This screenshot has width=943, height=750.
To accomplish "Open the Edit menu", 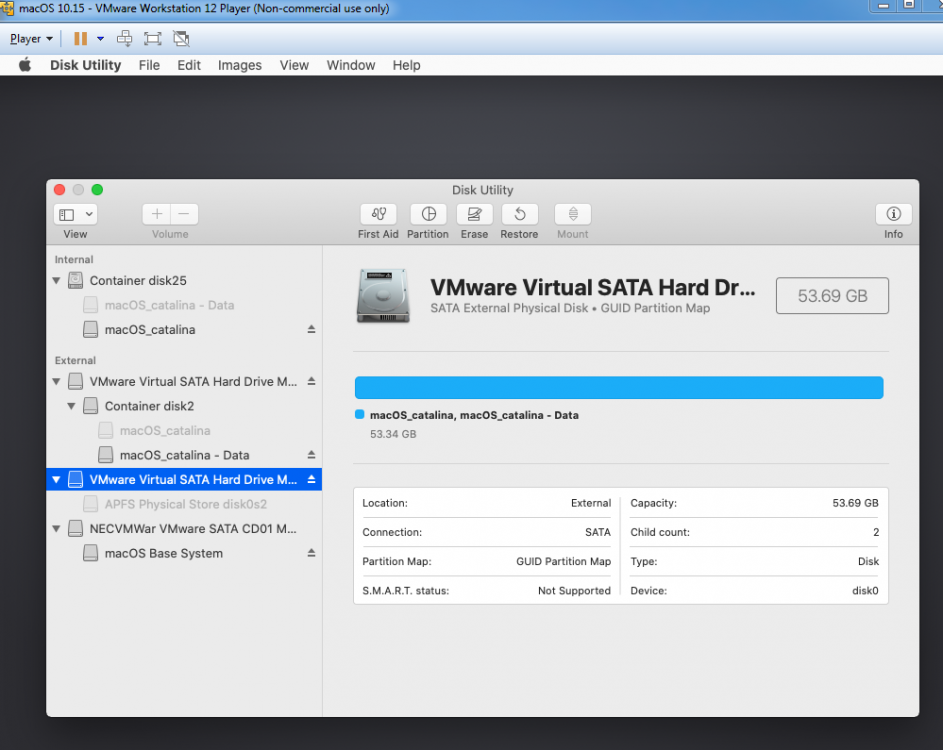I will pyautogui.click(x=189, y=65).
